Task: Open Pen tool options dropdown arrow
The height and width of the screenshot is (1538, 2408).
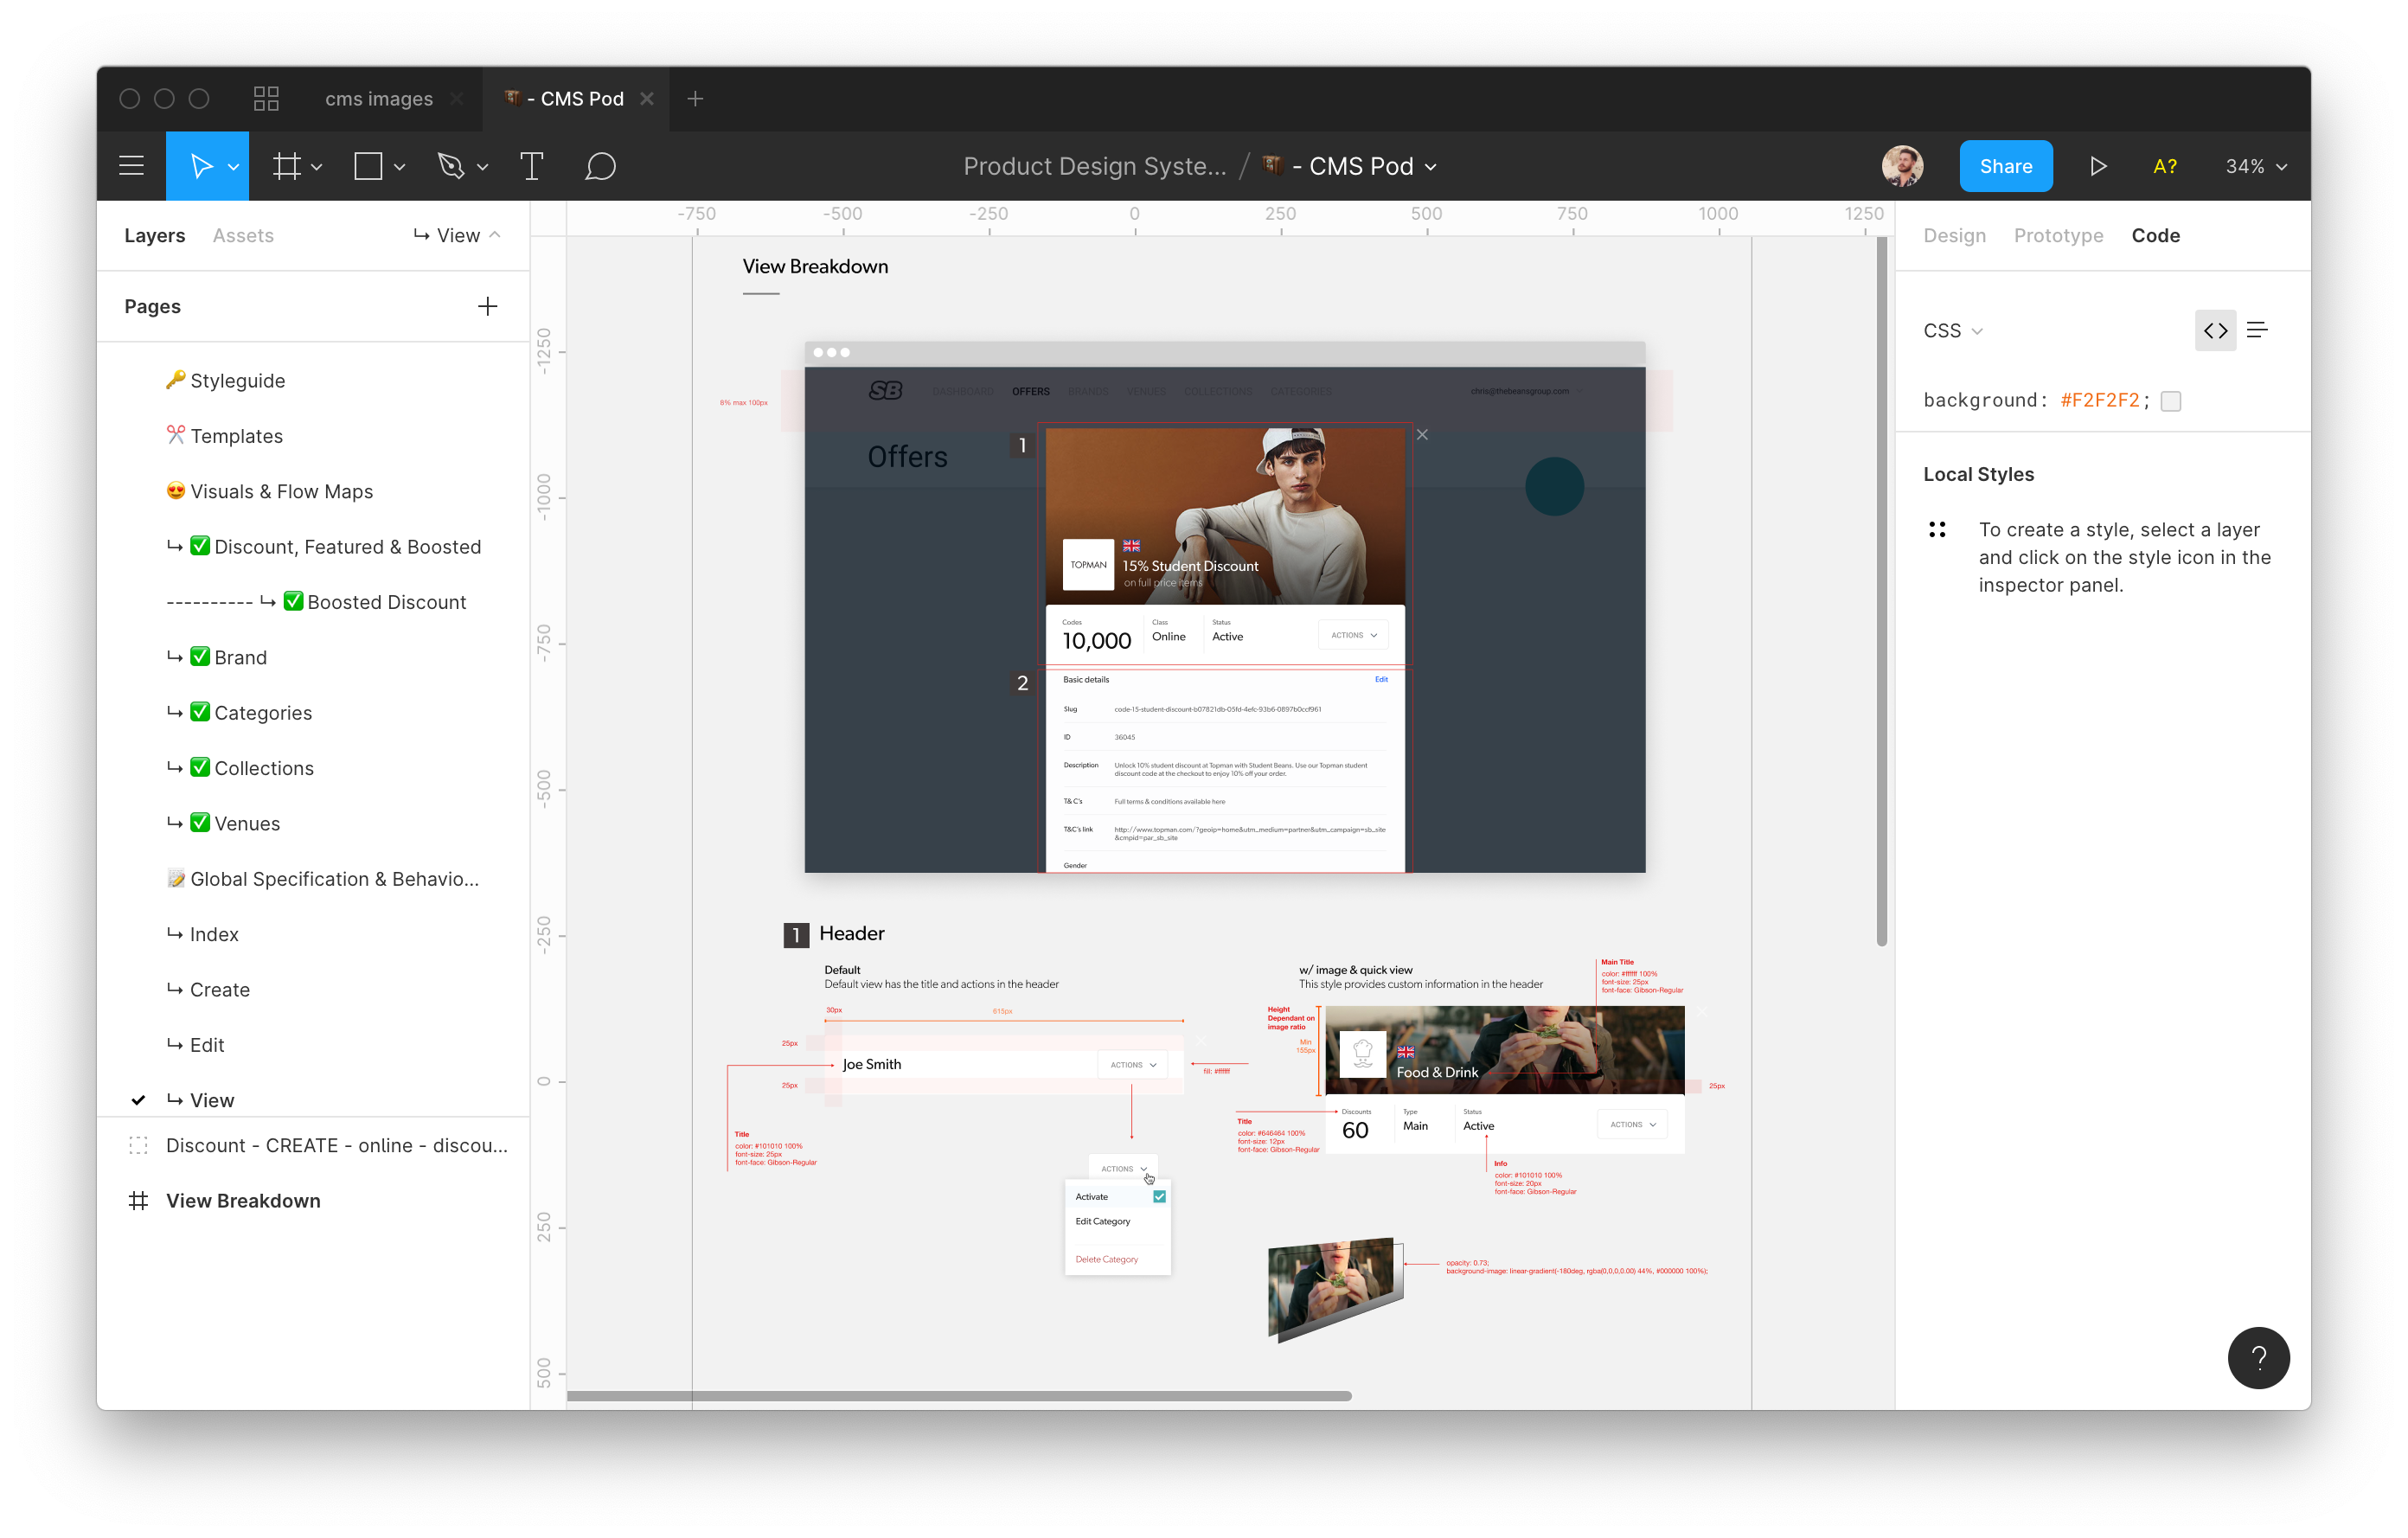Action: (482, 167)
